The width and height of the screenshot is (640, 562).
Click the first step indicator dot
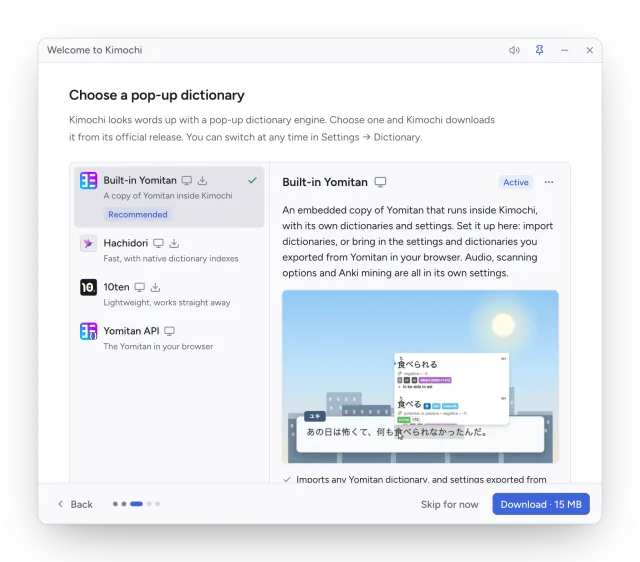click(115, 504)
